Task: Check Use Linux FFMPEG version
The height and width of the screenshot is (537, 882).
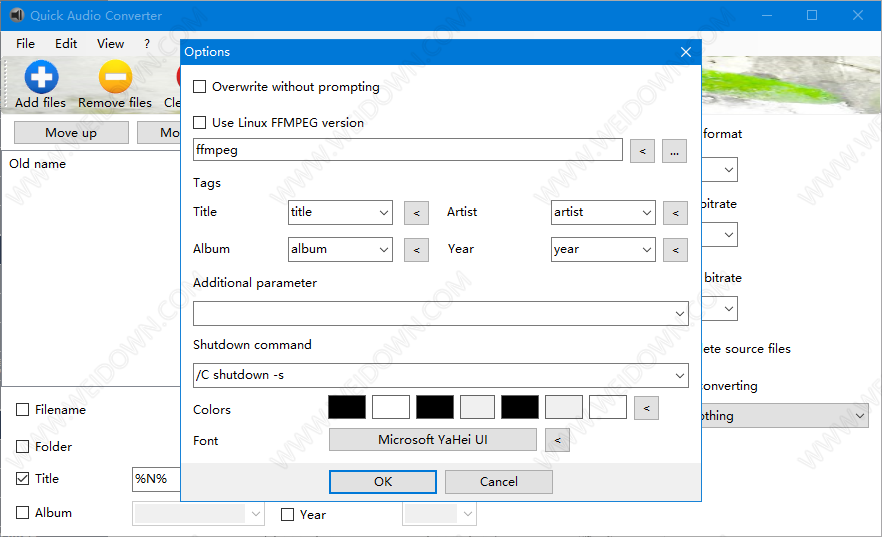Action: tap(200, 123)
